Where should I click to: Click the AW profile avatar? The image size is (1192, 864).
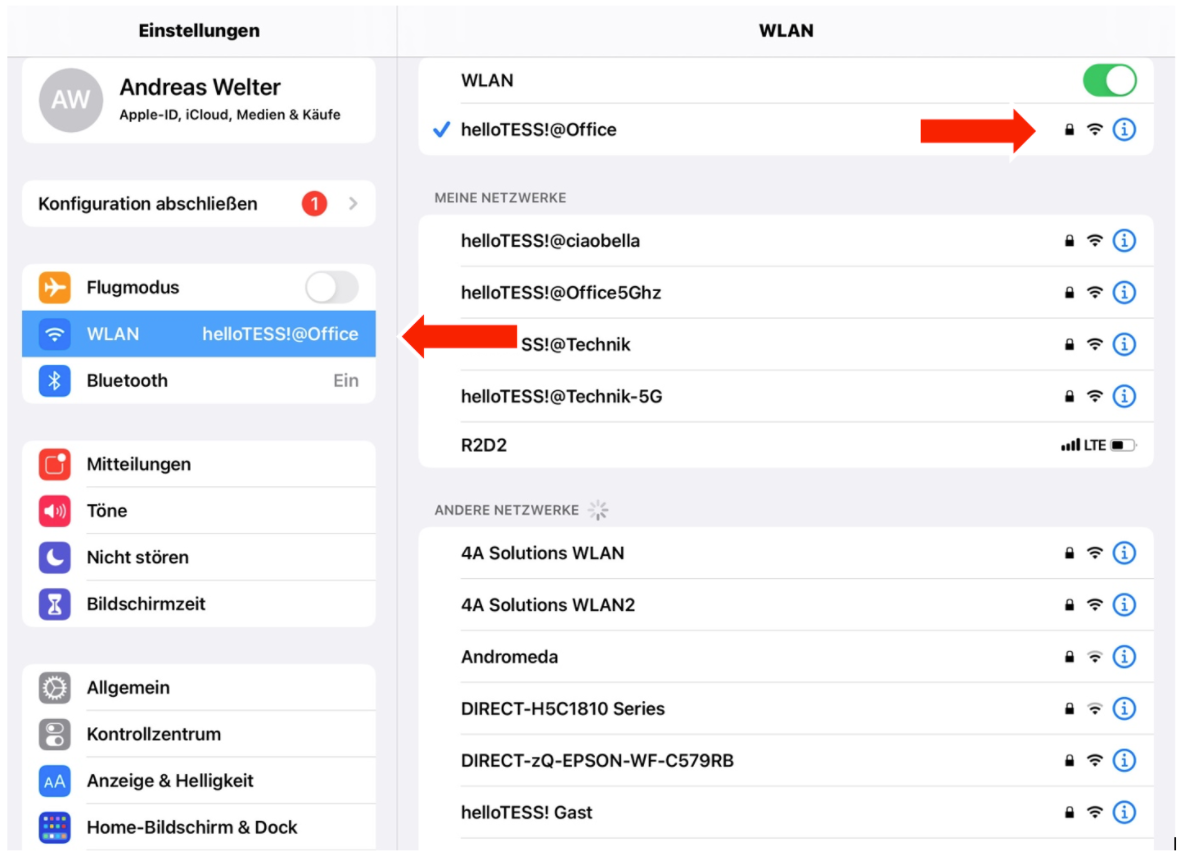(x=71, y=100)
